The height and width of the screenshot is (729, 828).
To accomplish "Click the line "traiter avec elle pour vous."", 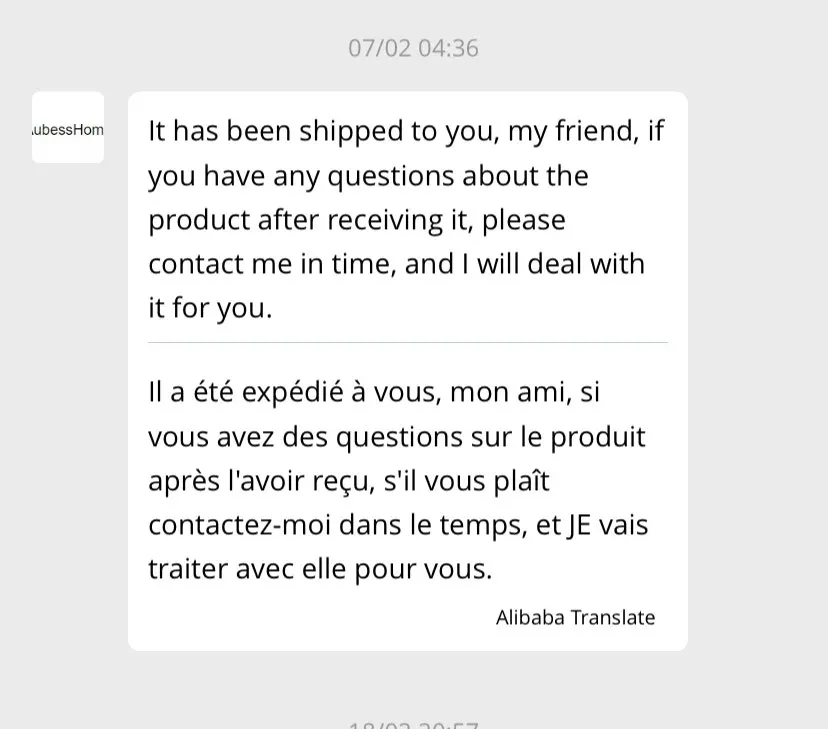I will [x=320, y=569].
